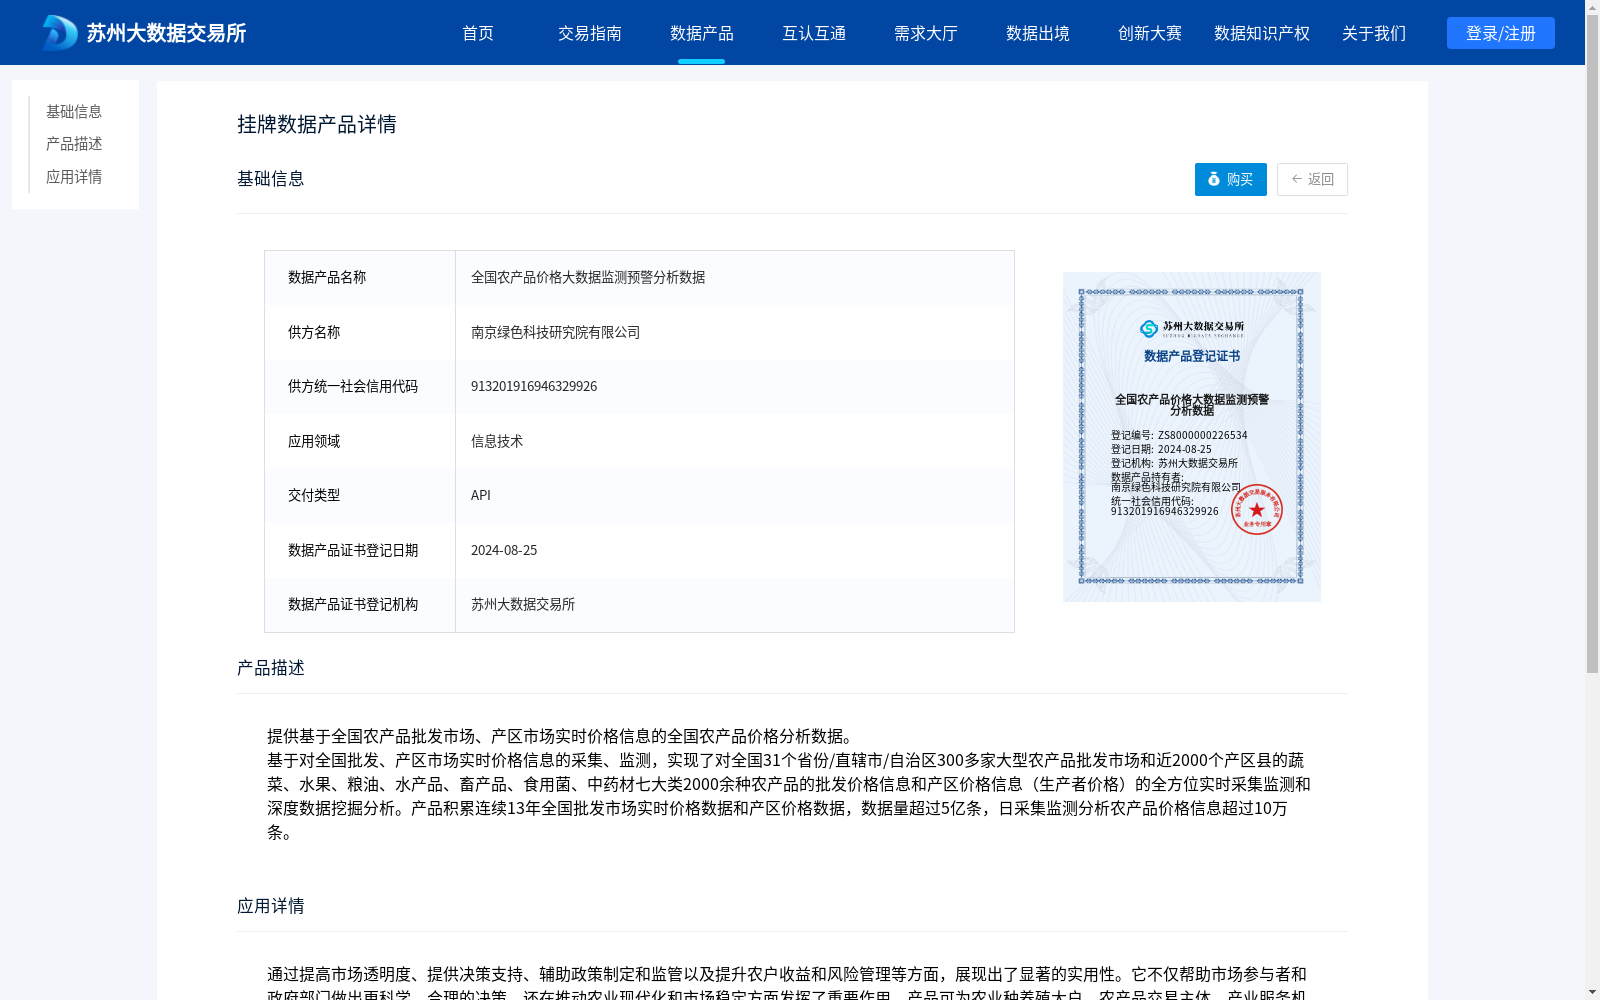Open 关于我们 menu item
Screen dimensions: 1600x1000
(x=1374, y=33)
